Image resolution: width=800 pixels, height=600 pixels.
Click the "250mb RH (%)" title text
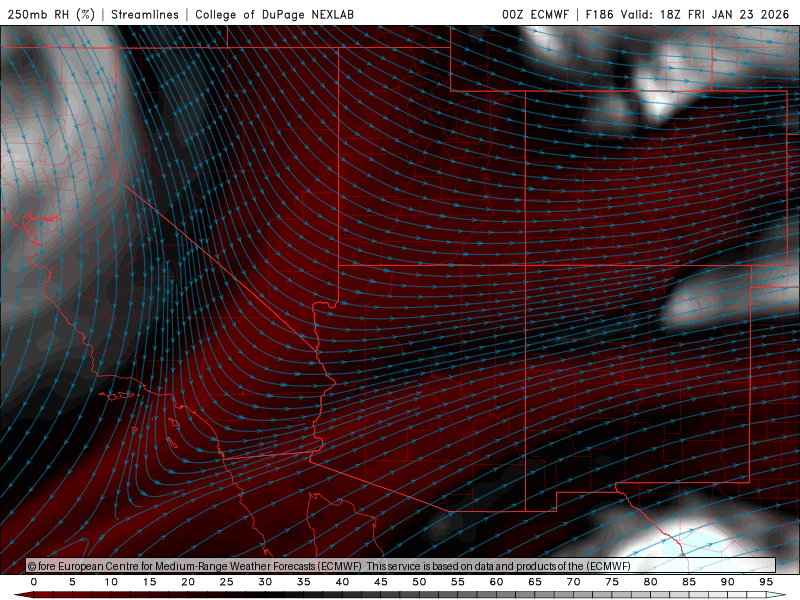pyautogui.click(x=51, y=14)
